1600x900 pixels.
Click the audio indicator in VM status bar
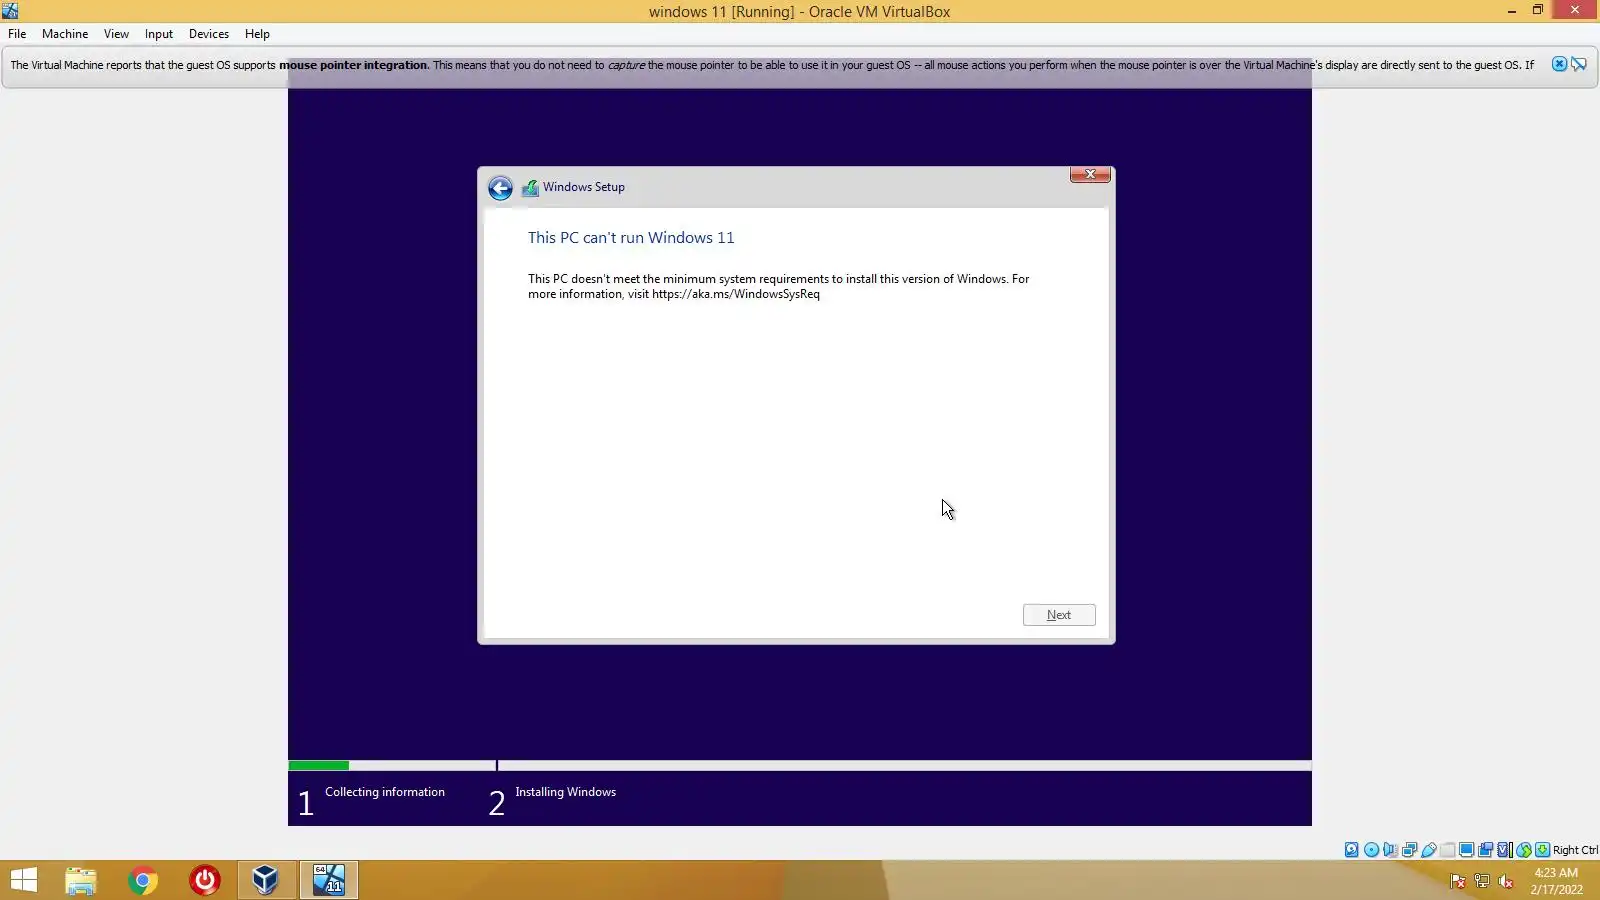tap(1390, 850)
